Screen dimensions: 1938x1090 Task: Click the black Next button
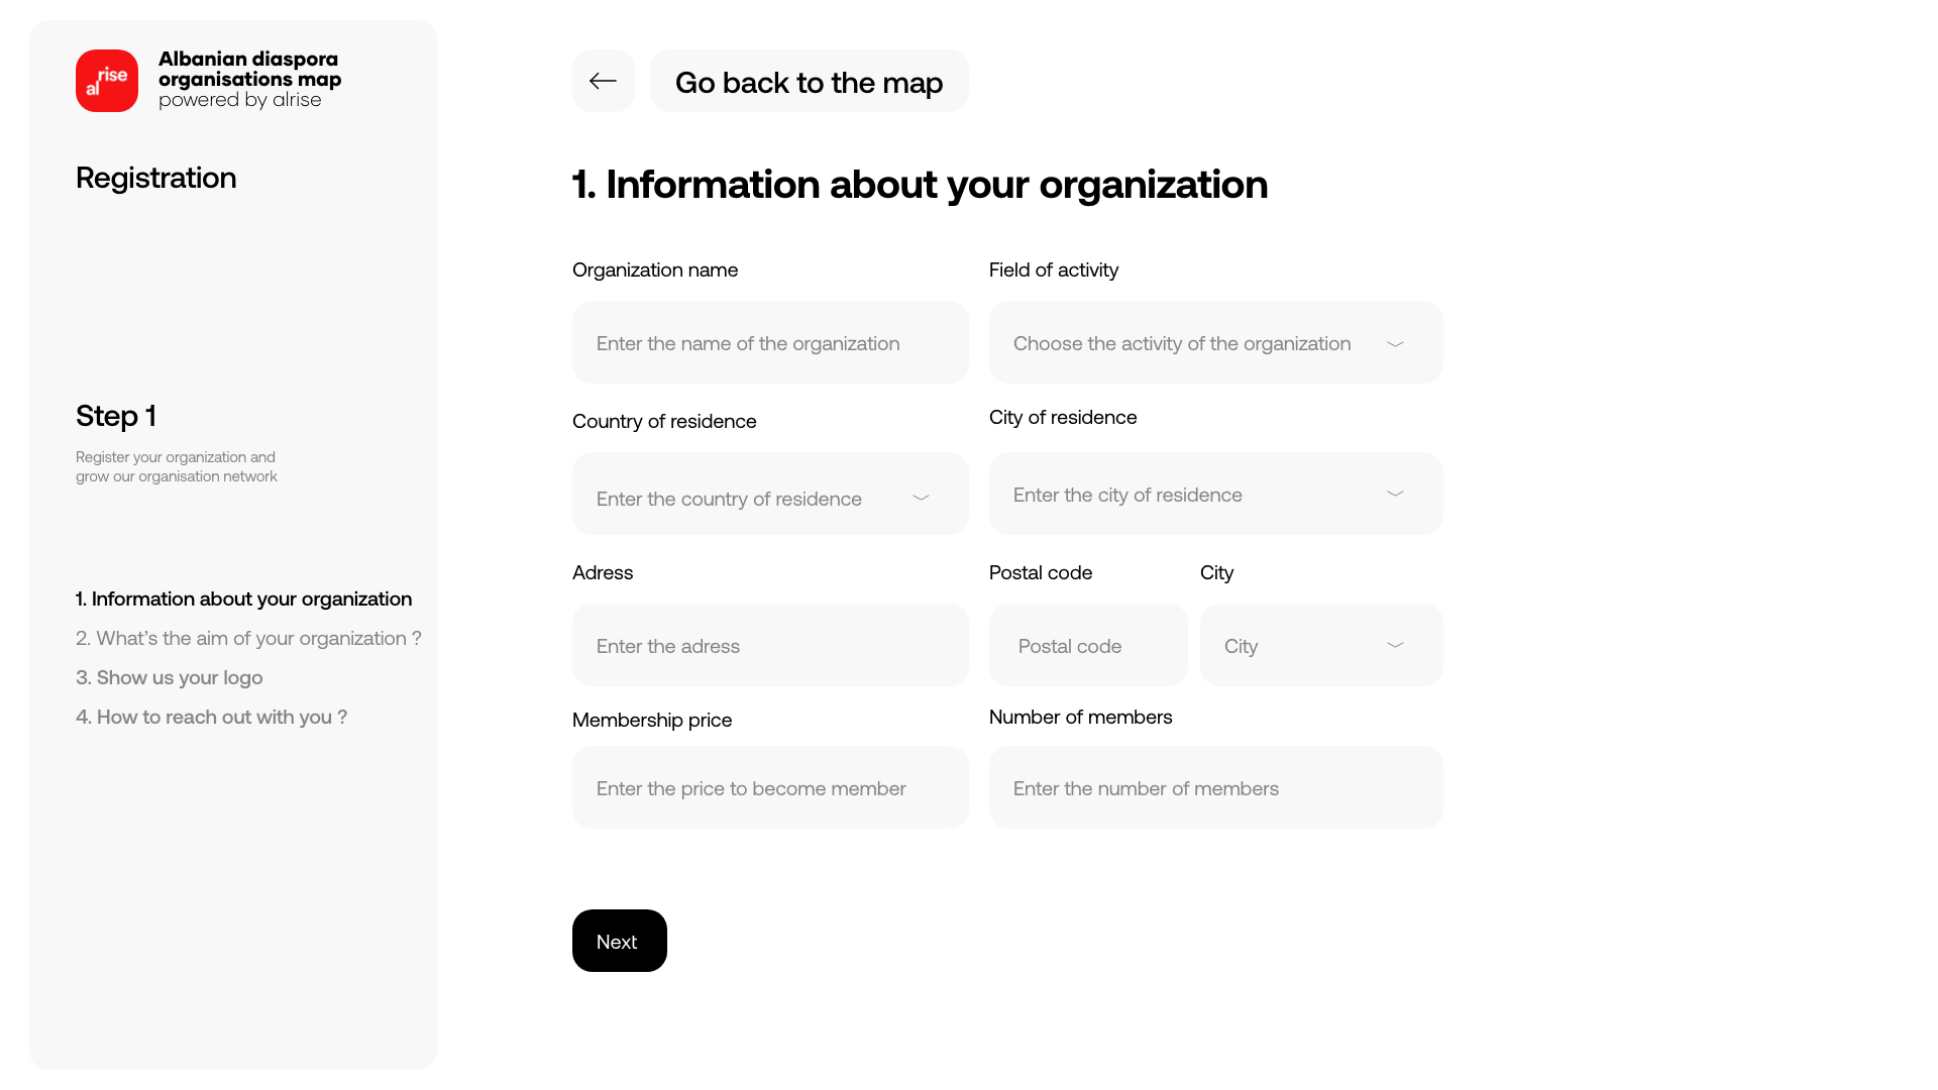[x=618, y=940]
